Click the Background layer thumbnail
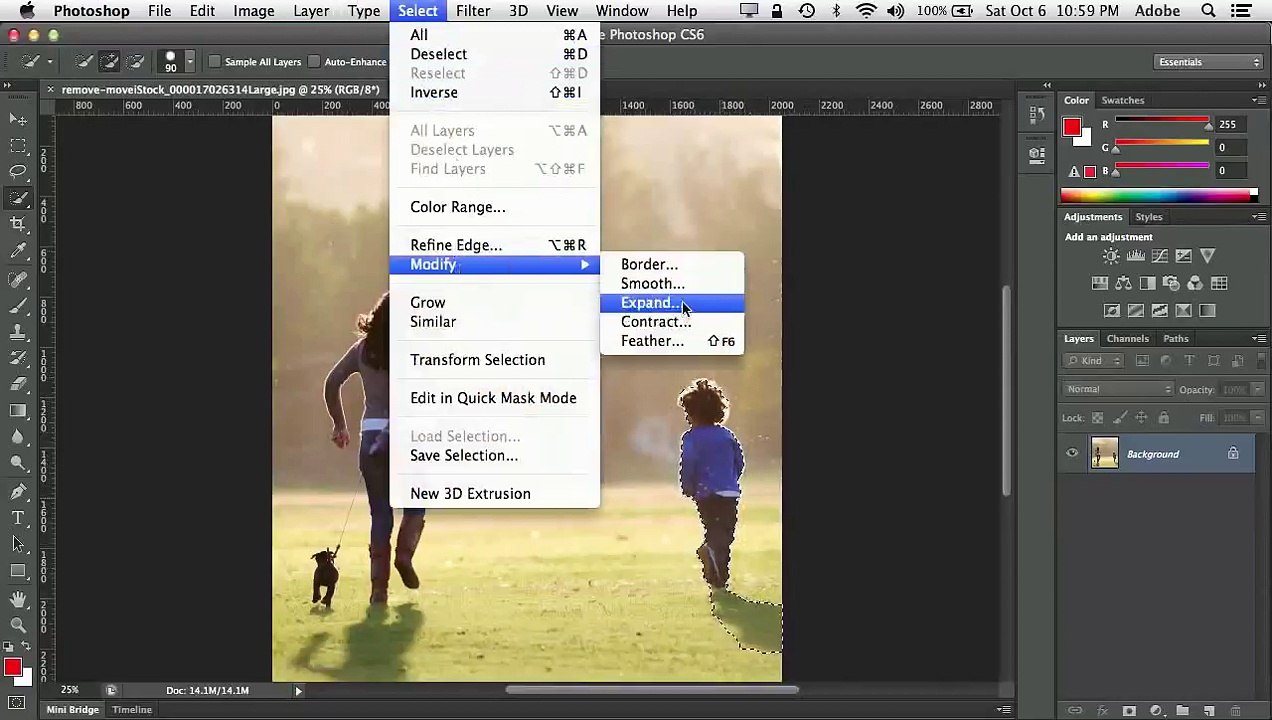 (x=1105, y=454)
